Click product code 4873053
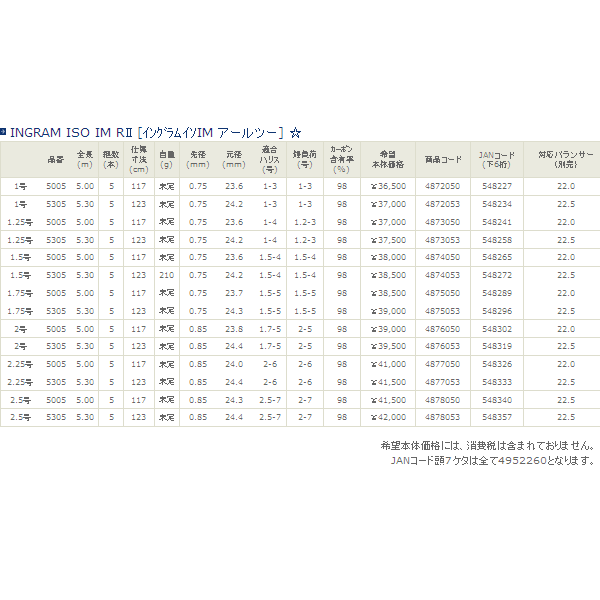Screen dimensions: 600x600 tap(442, 240)
